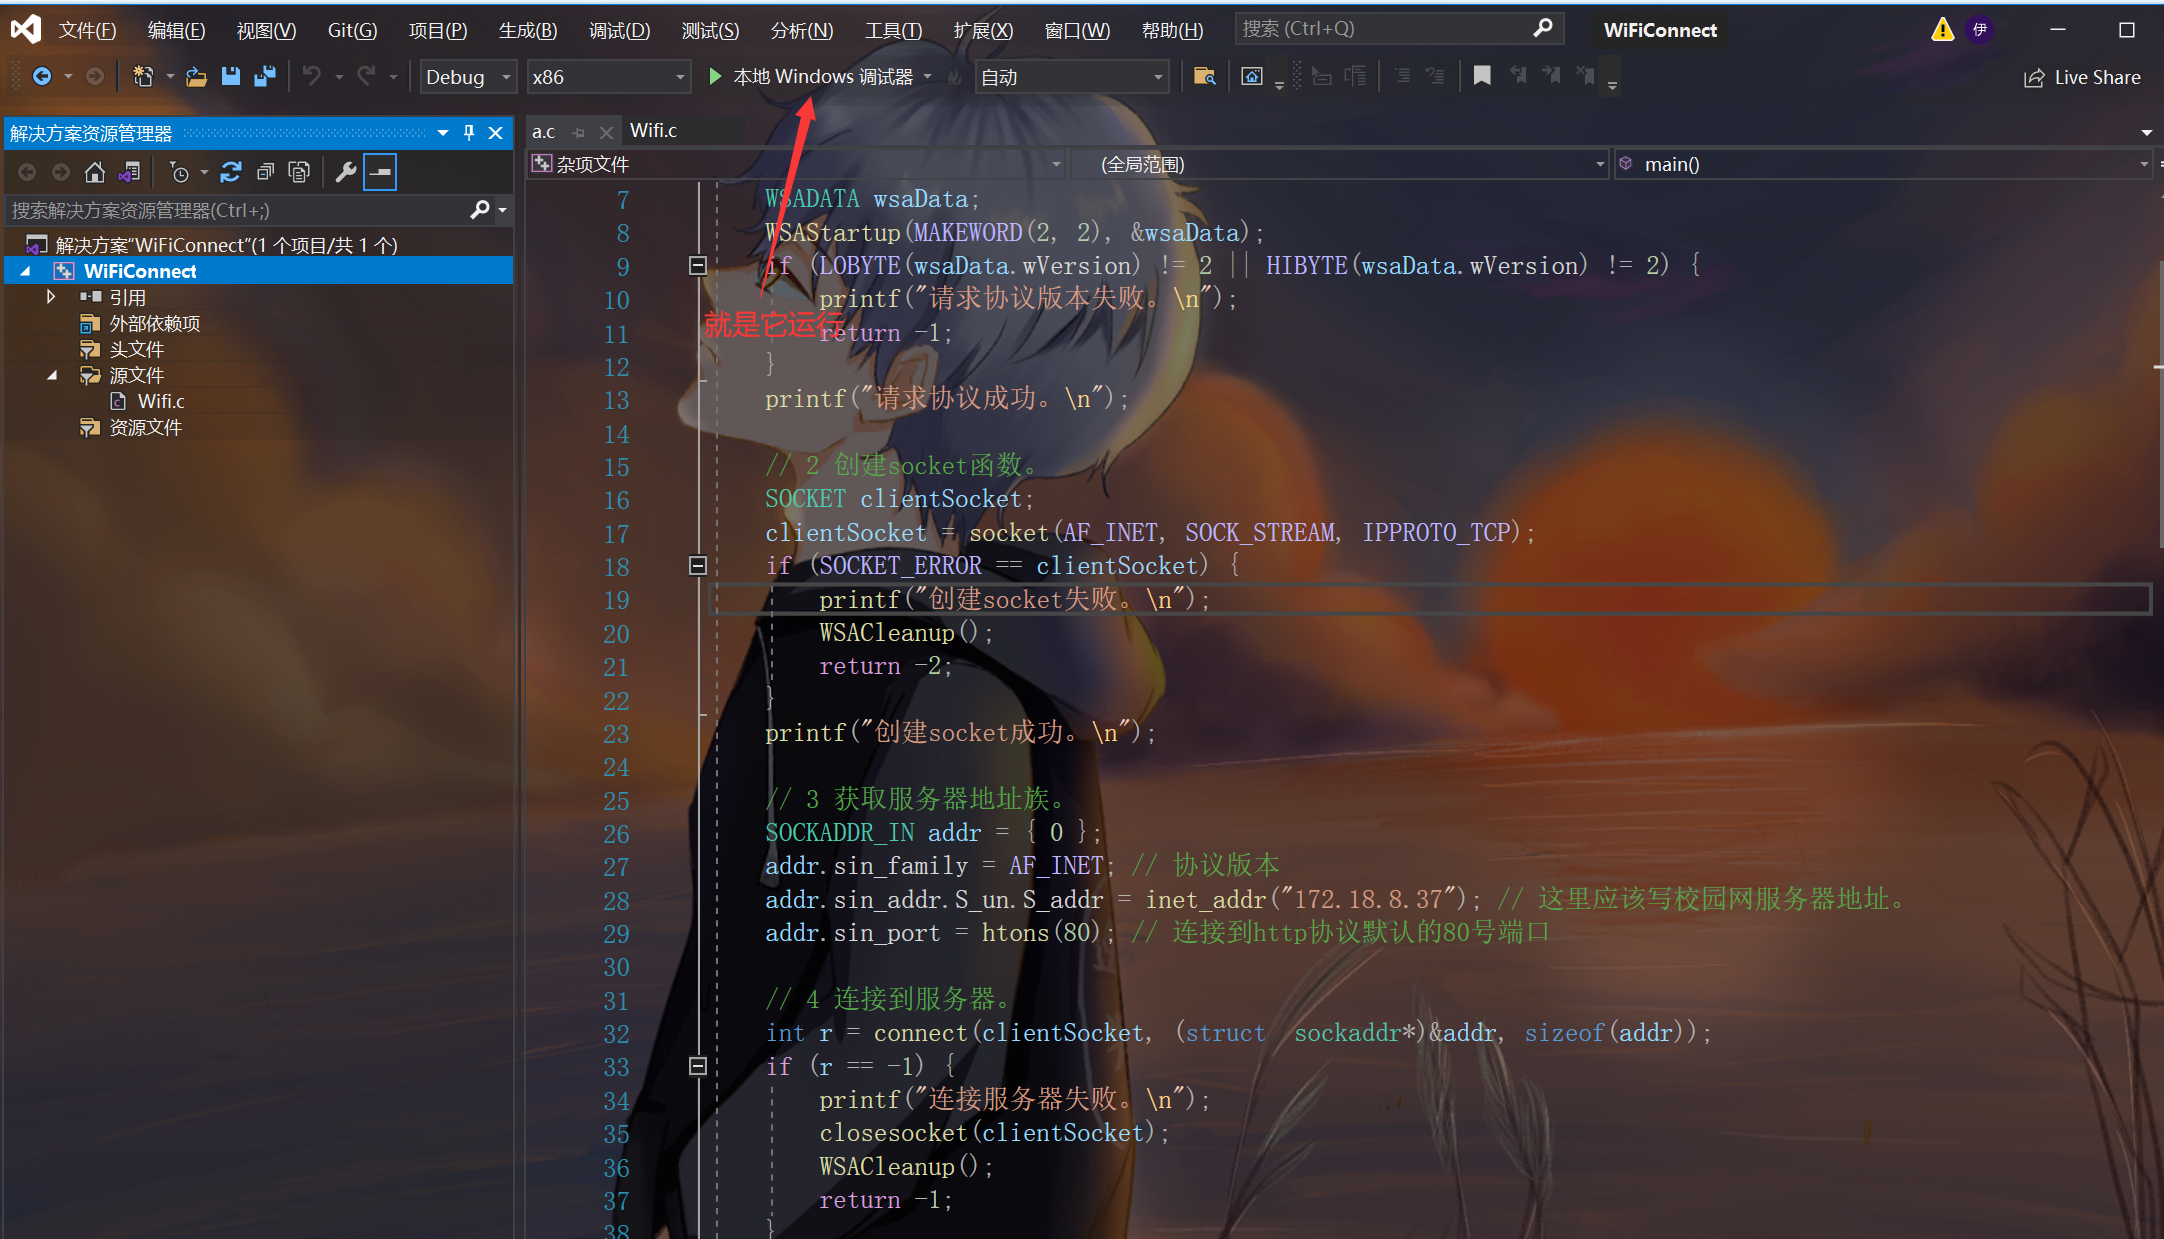Go to the previous bookmark icon
Screen dimensions: 2164x1239
(x=1518, y=76)
